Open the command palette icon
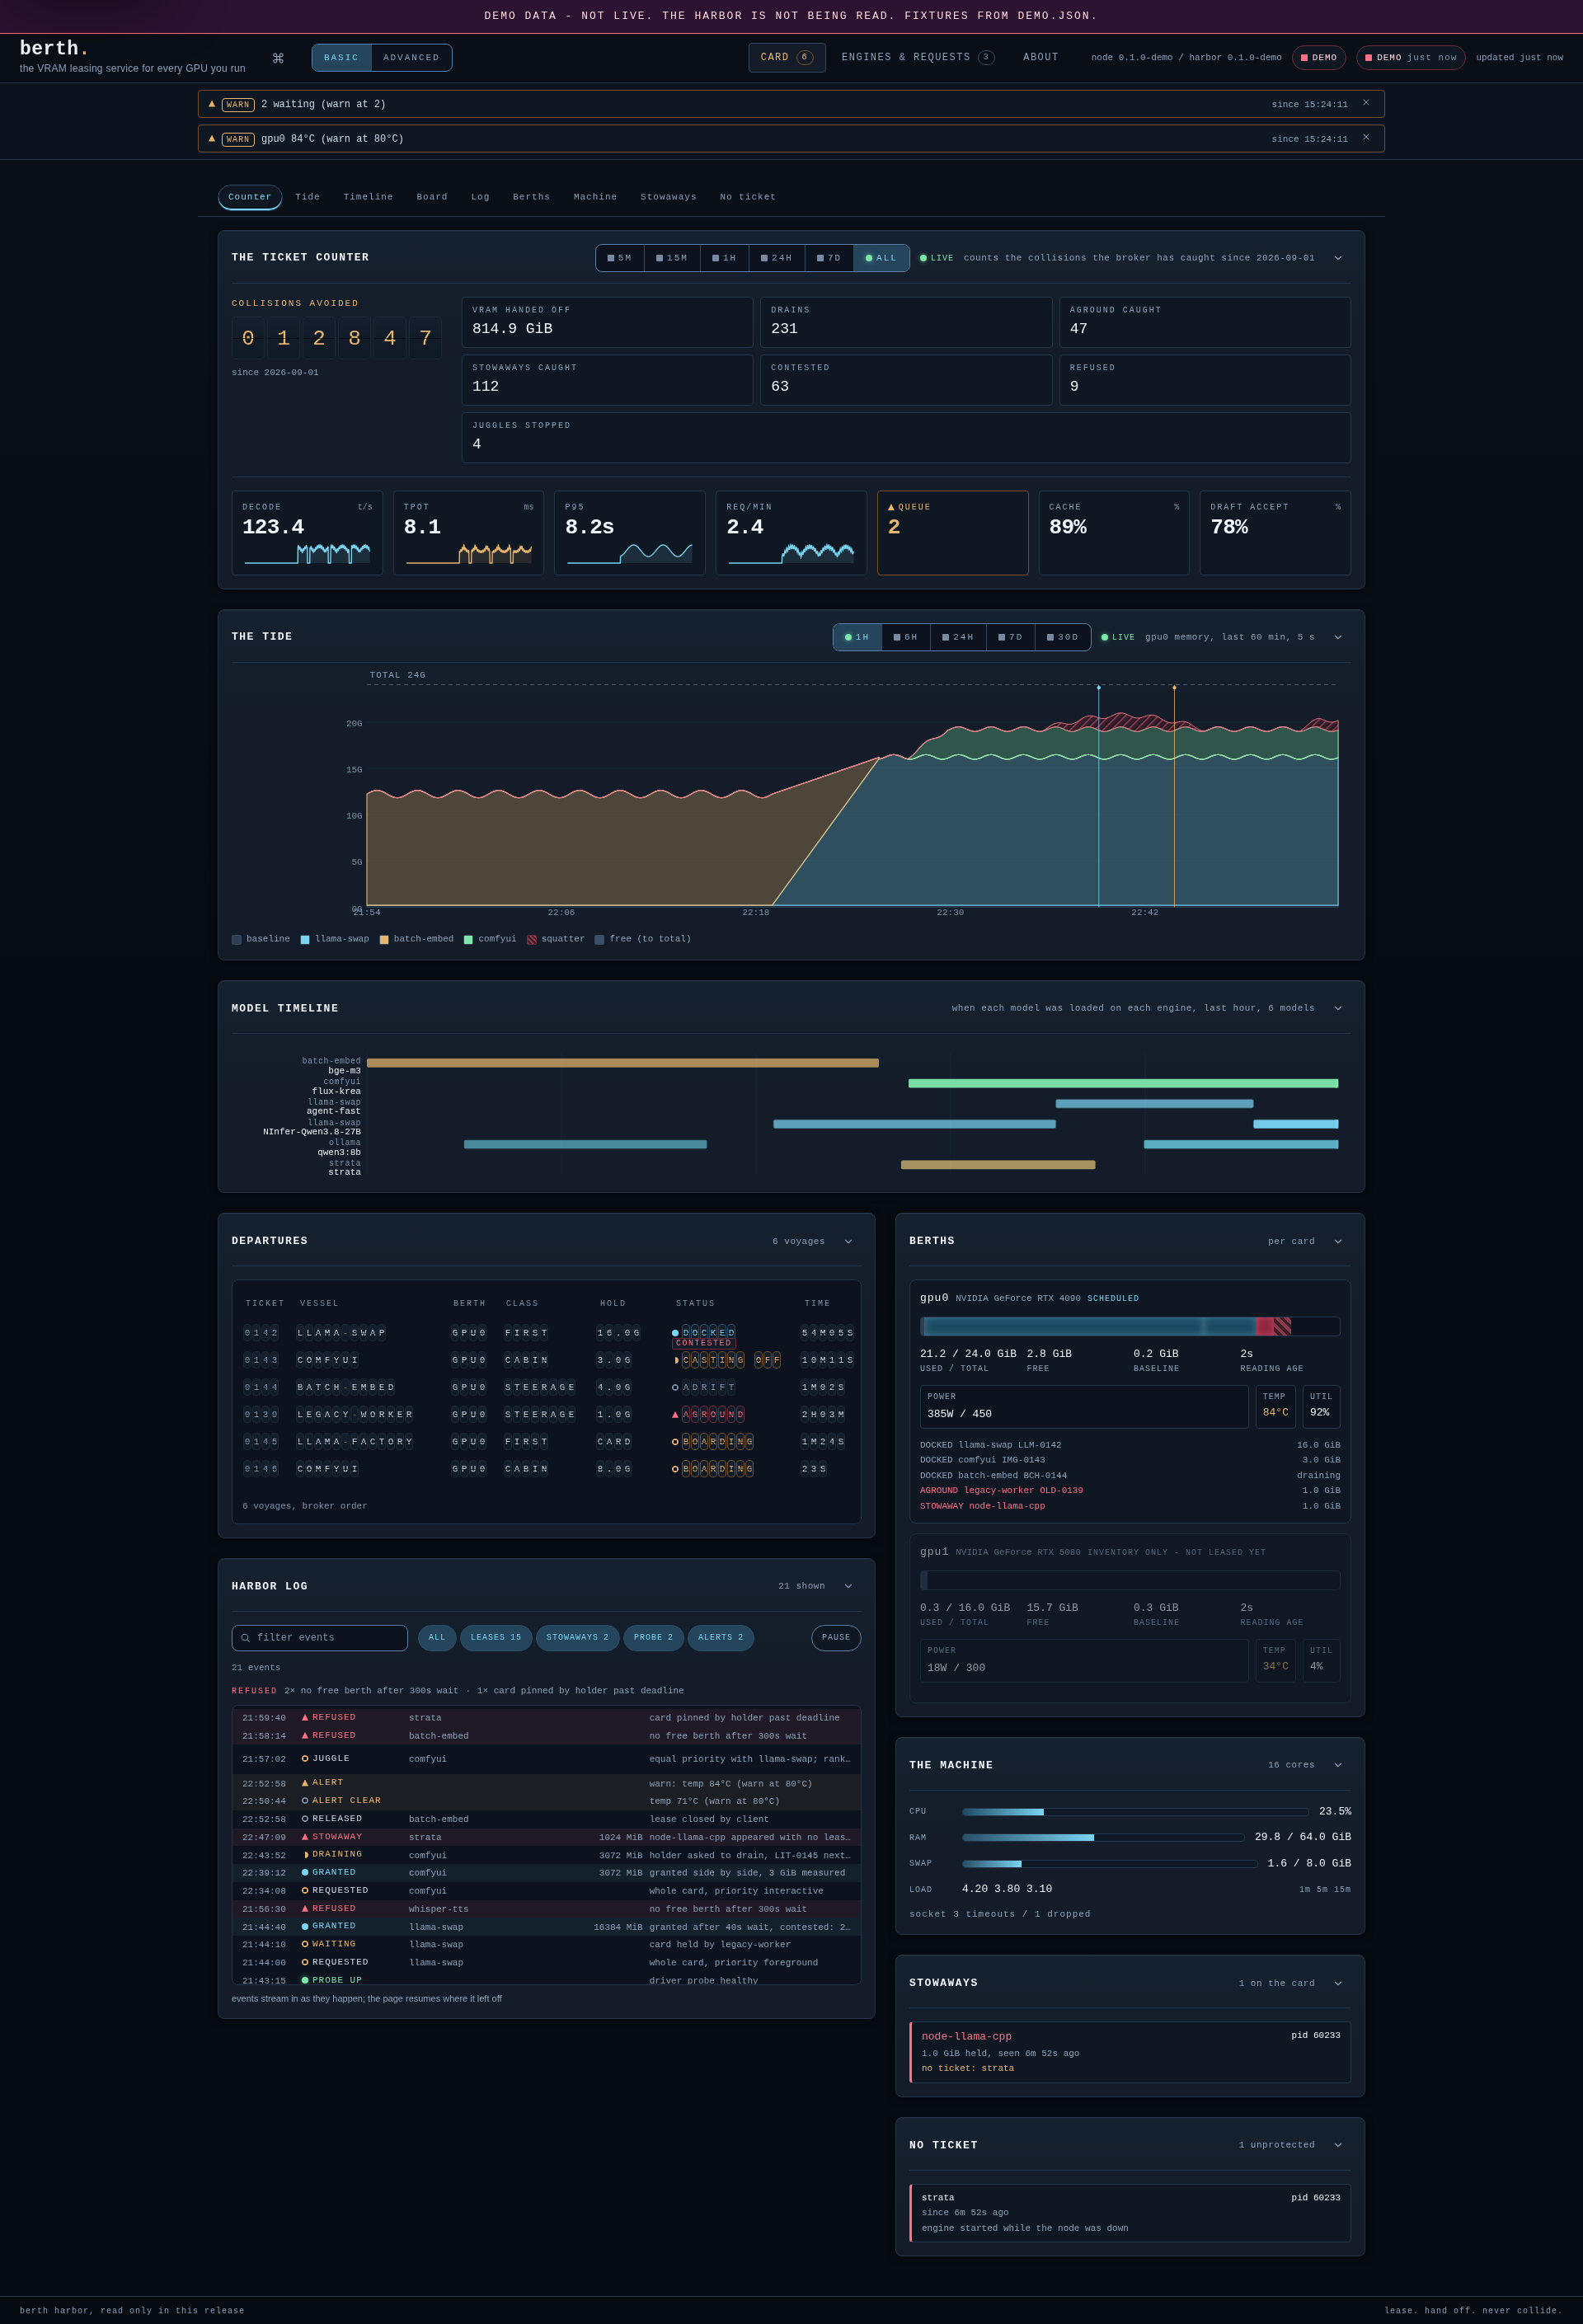This screenshot has height=2324, width=1583. coord(278,58)
